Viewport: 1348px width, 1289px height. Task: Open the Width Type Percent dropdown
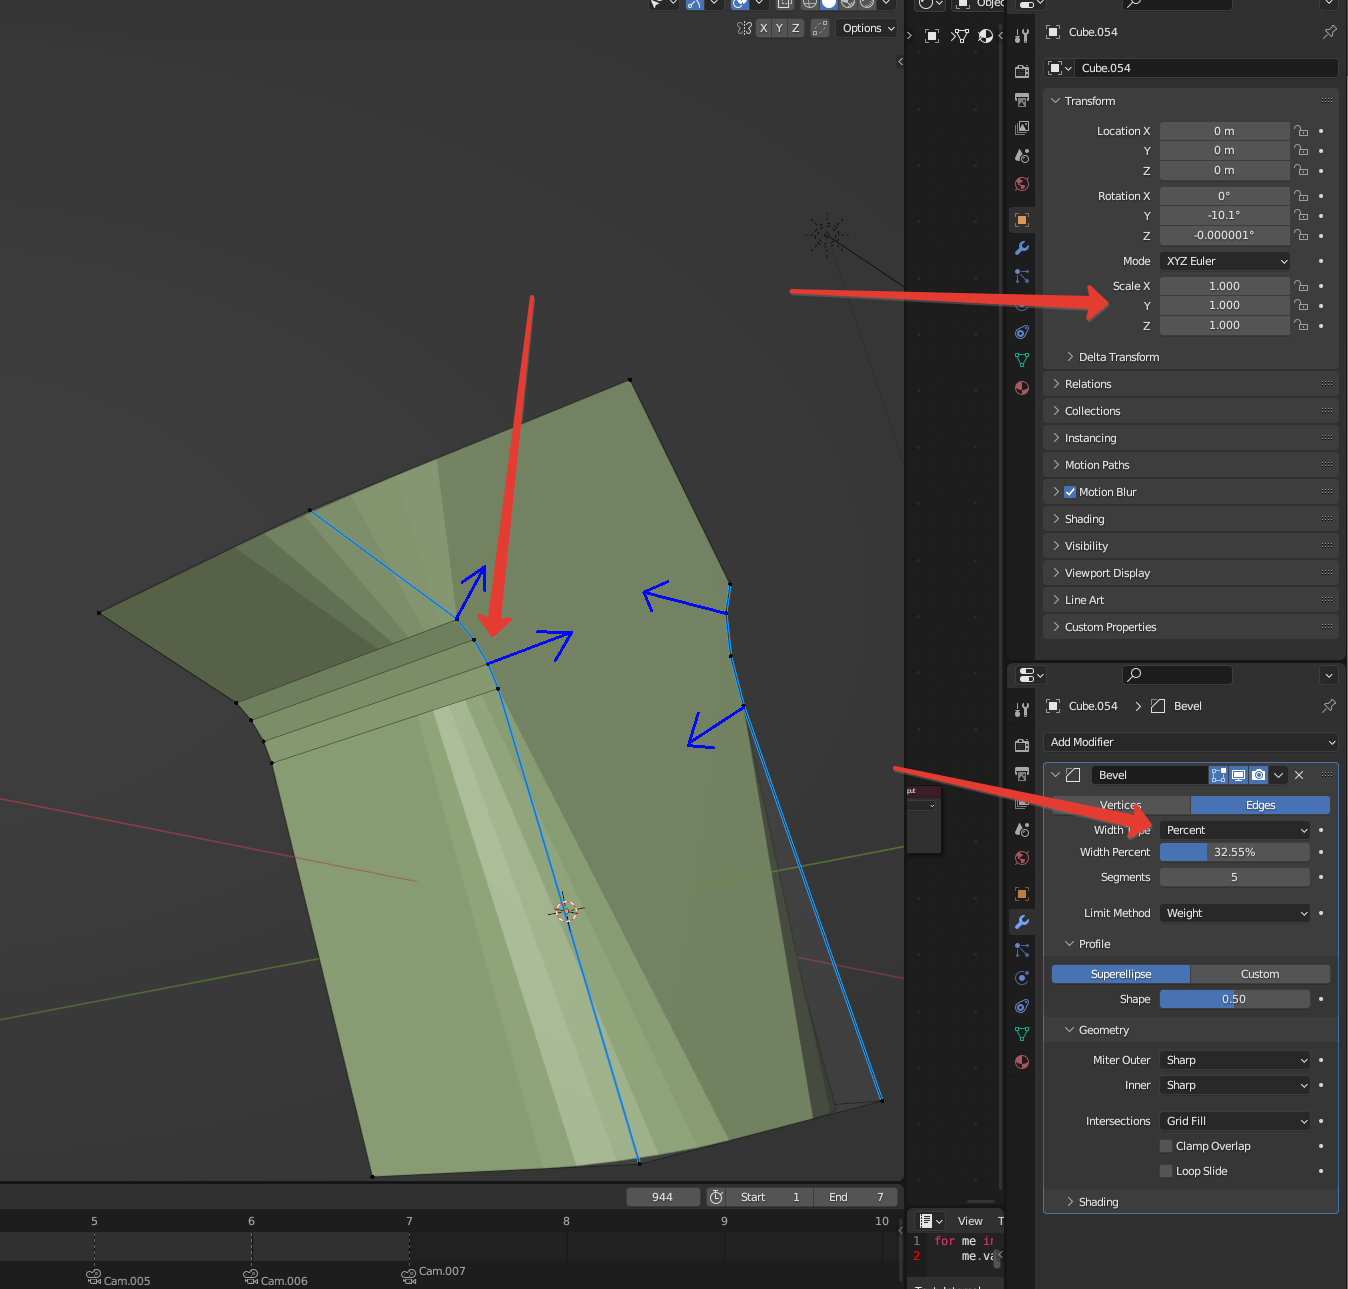1235,830
